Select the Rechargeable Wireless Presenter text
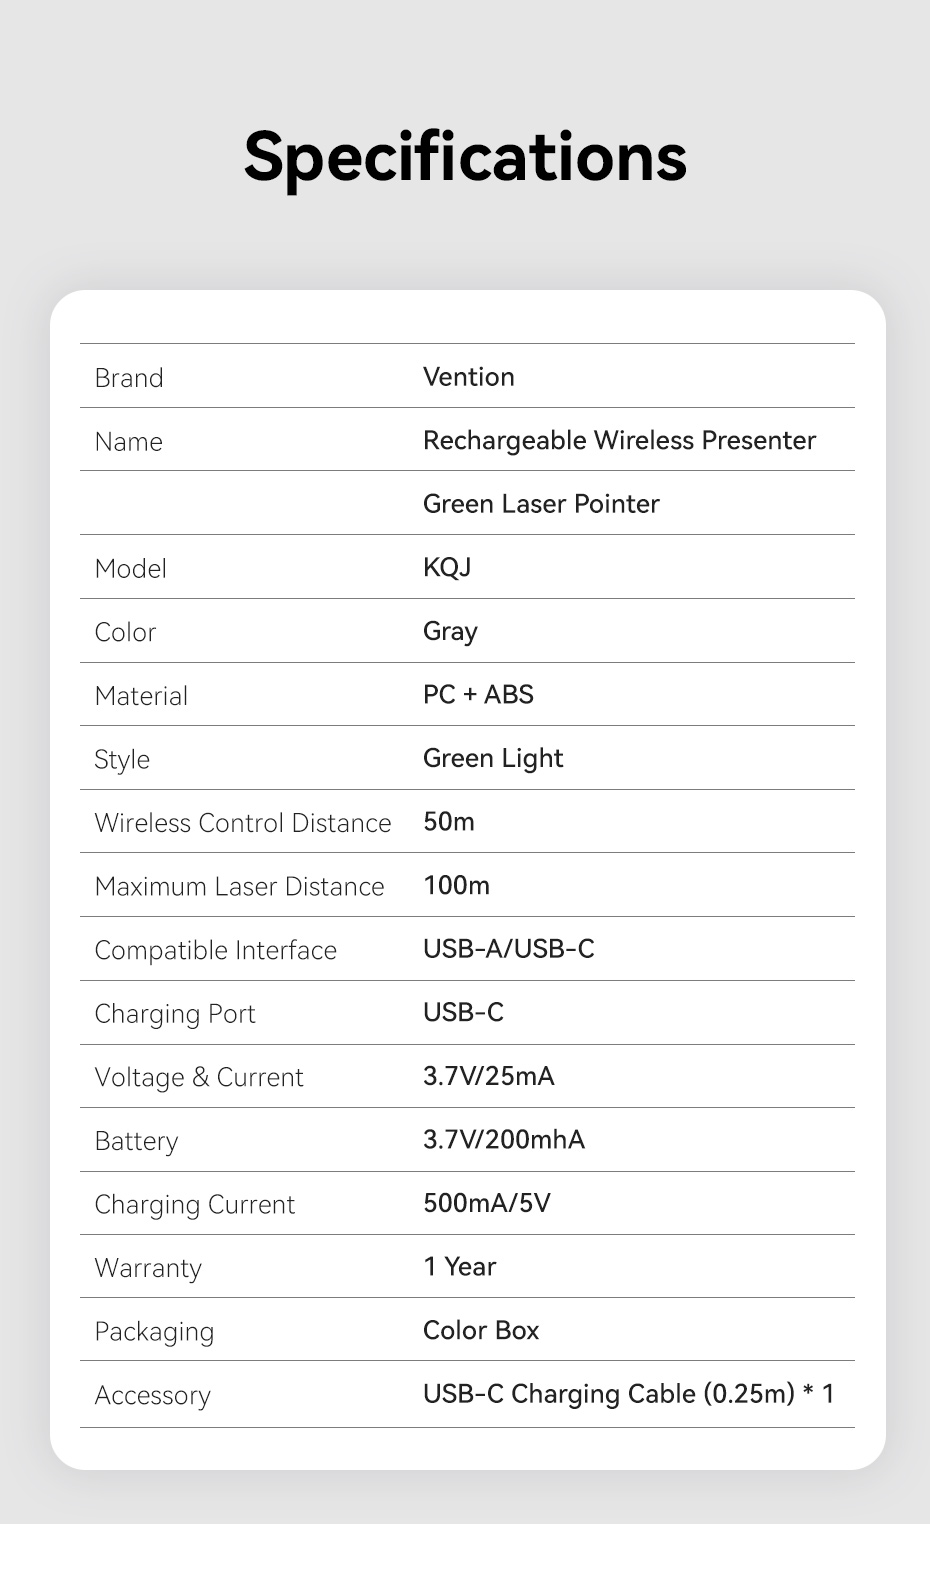Viewport: 930px width, 1573px height. click(x=619, y=441)
